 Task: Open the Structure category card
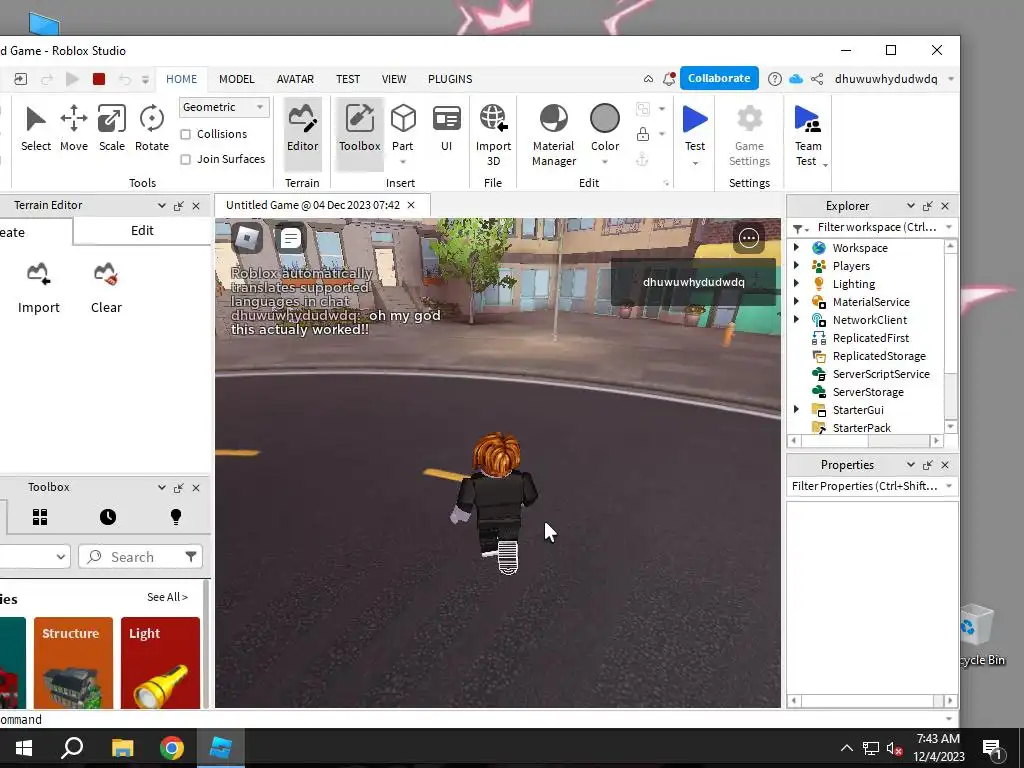[73, 662]
